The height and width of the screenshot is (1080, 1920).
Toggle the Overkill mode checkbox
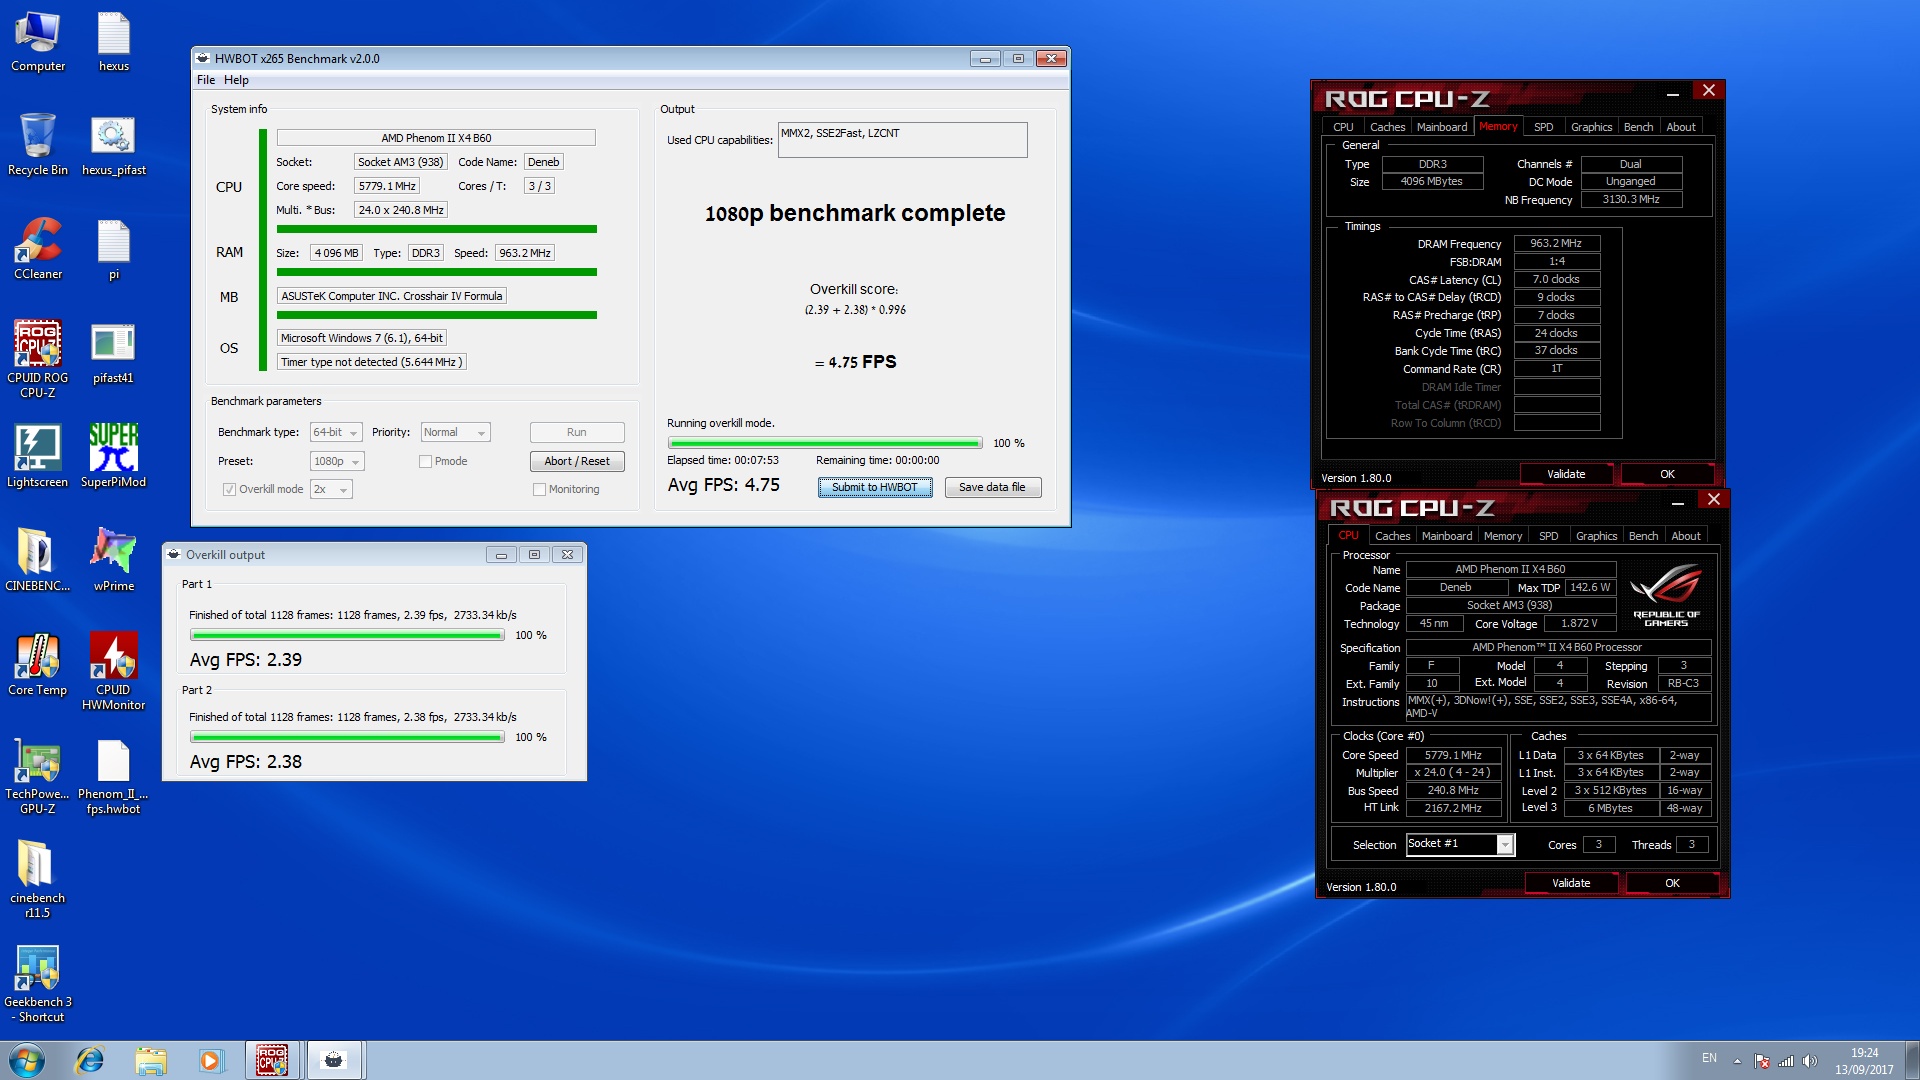click(229, 489)
